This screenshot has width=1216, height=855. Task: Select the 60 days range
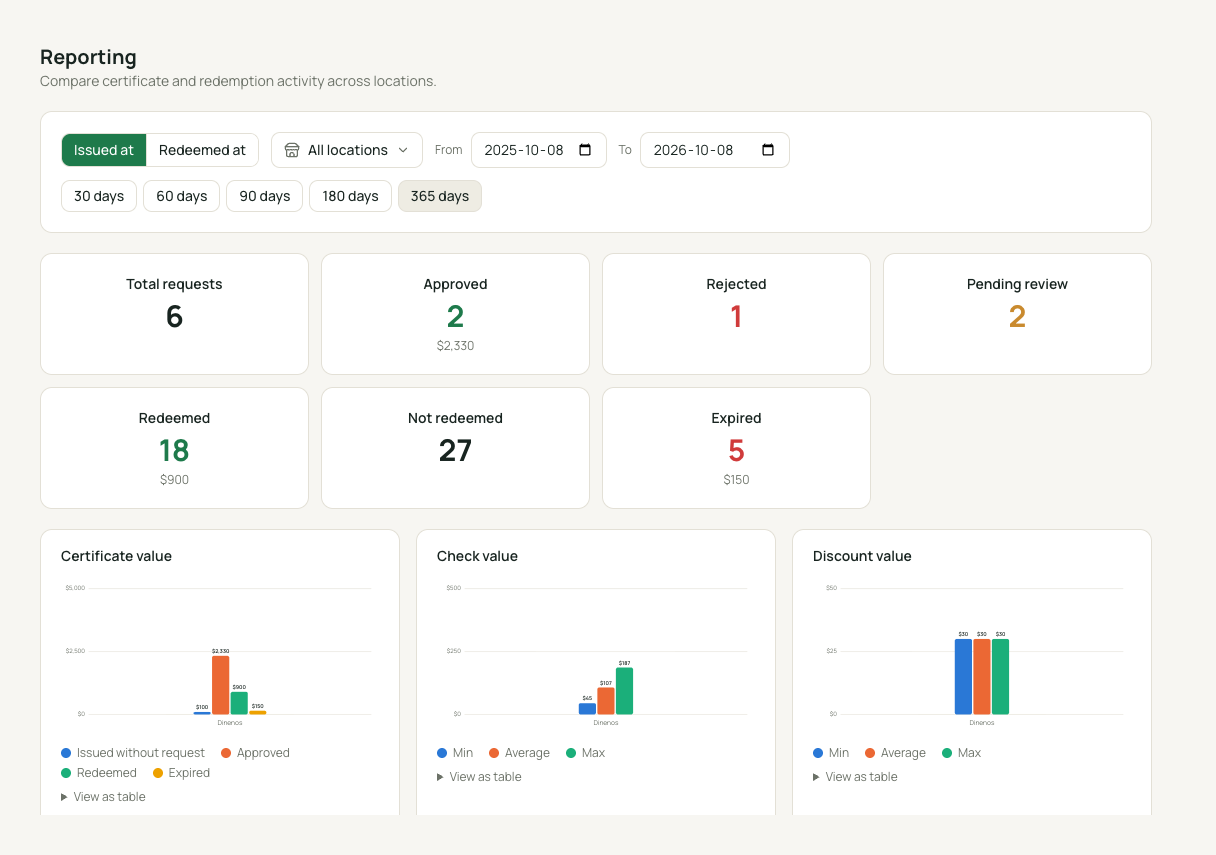click(x=181, y=196)
